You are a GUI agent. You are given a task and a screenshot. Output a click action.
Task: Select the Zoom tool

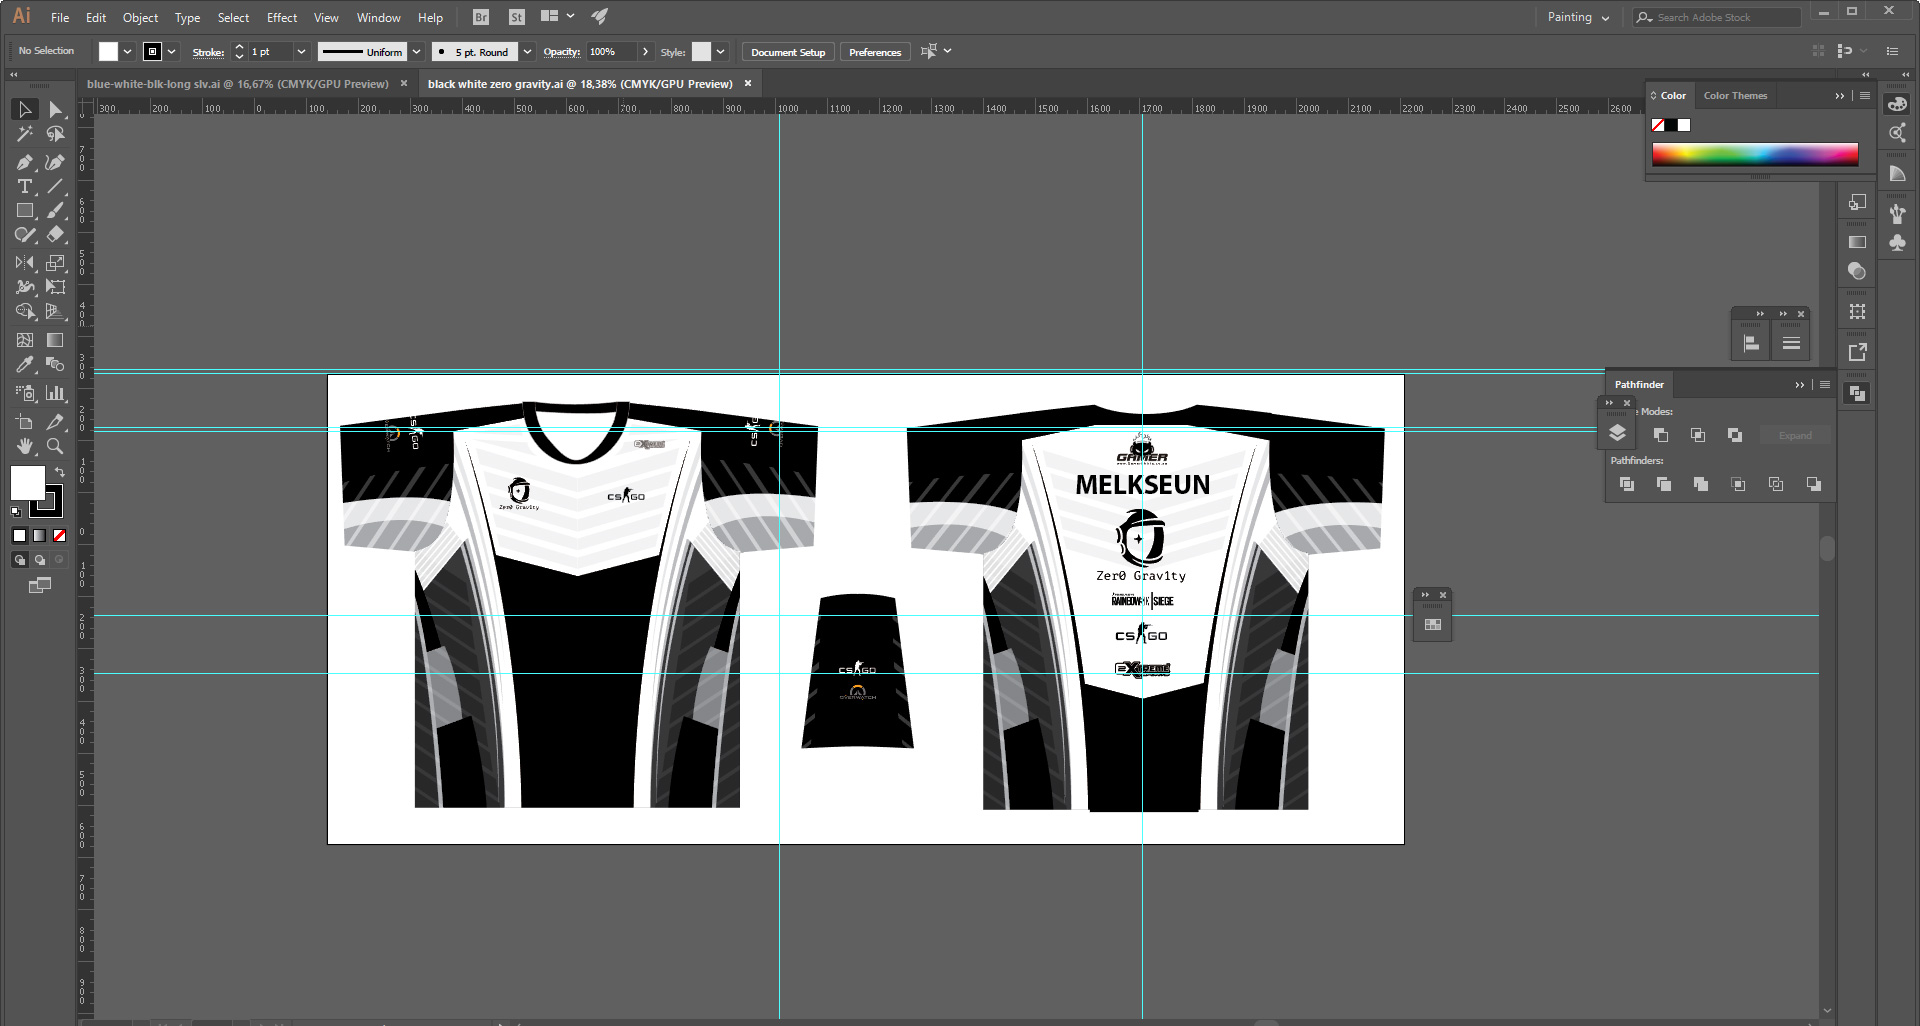click(x=55, y=446)
